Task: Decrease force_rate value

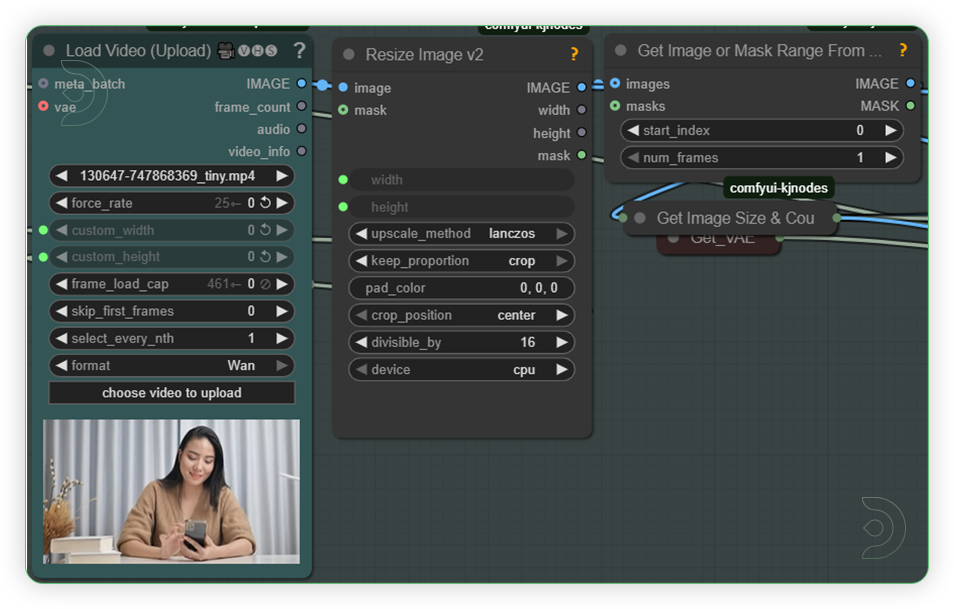Action: tap(61, 203)
